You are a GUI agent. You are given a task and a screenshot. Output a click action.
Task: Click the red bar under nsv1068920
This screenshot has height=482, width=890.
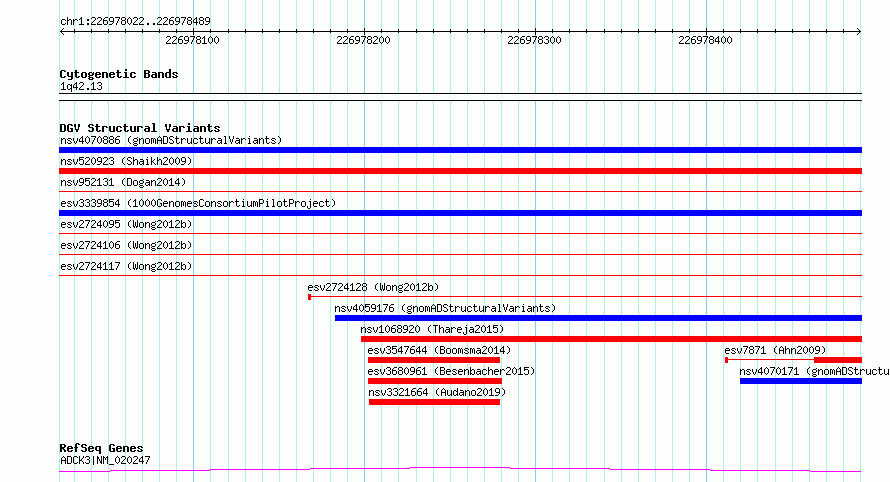point(611,339)
